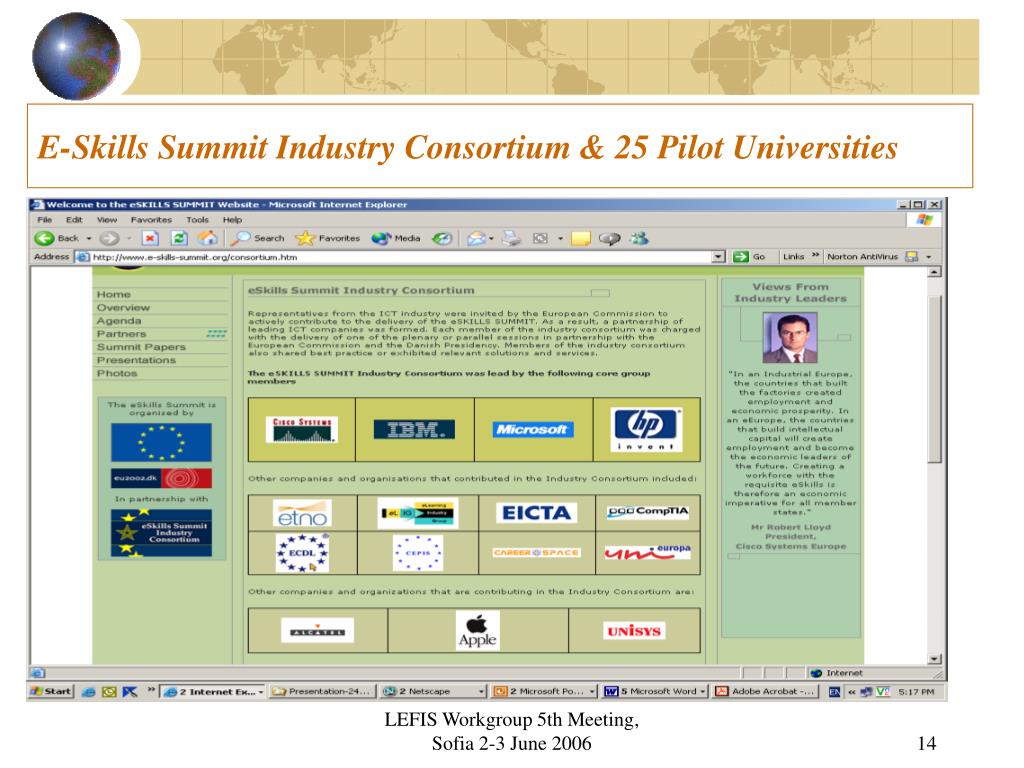Open the Edit menu
Image resolution: width=1024 pixels, height=768 pixels.
coord(74,220)
